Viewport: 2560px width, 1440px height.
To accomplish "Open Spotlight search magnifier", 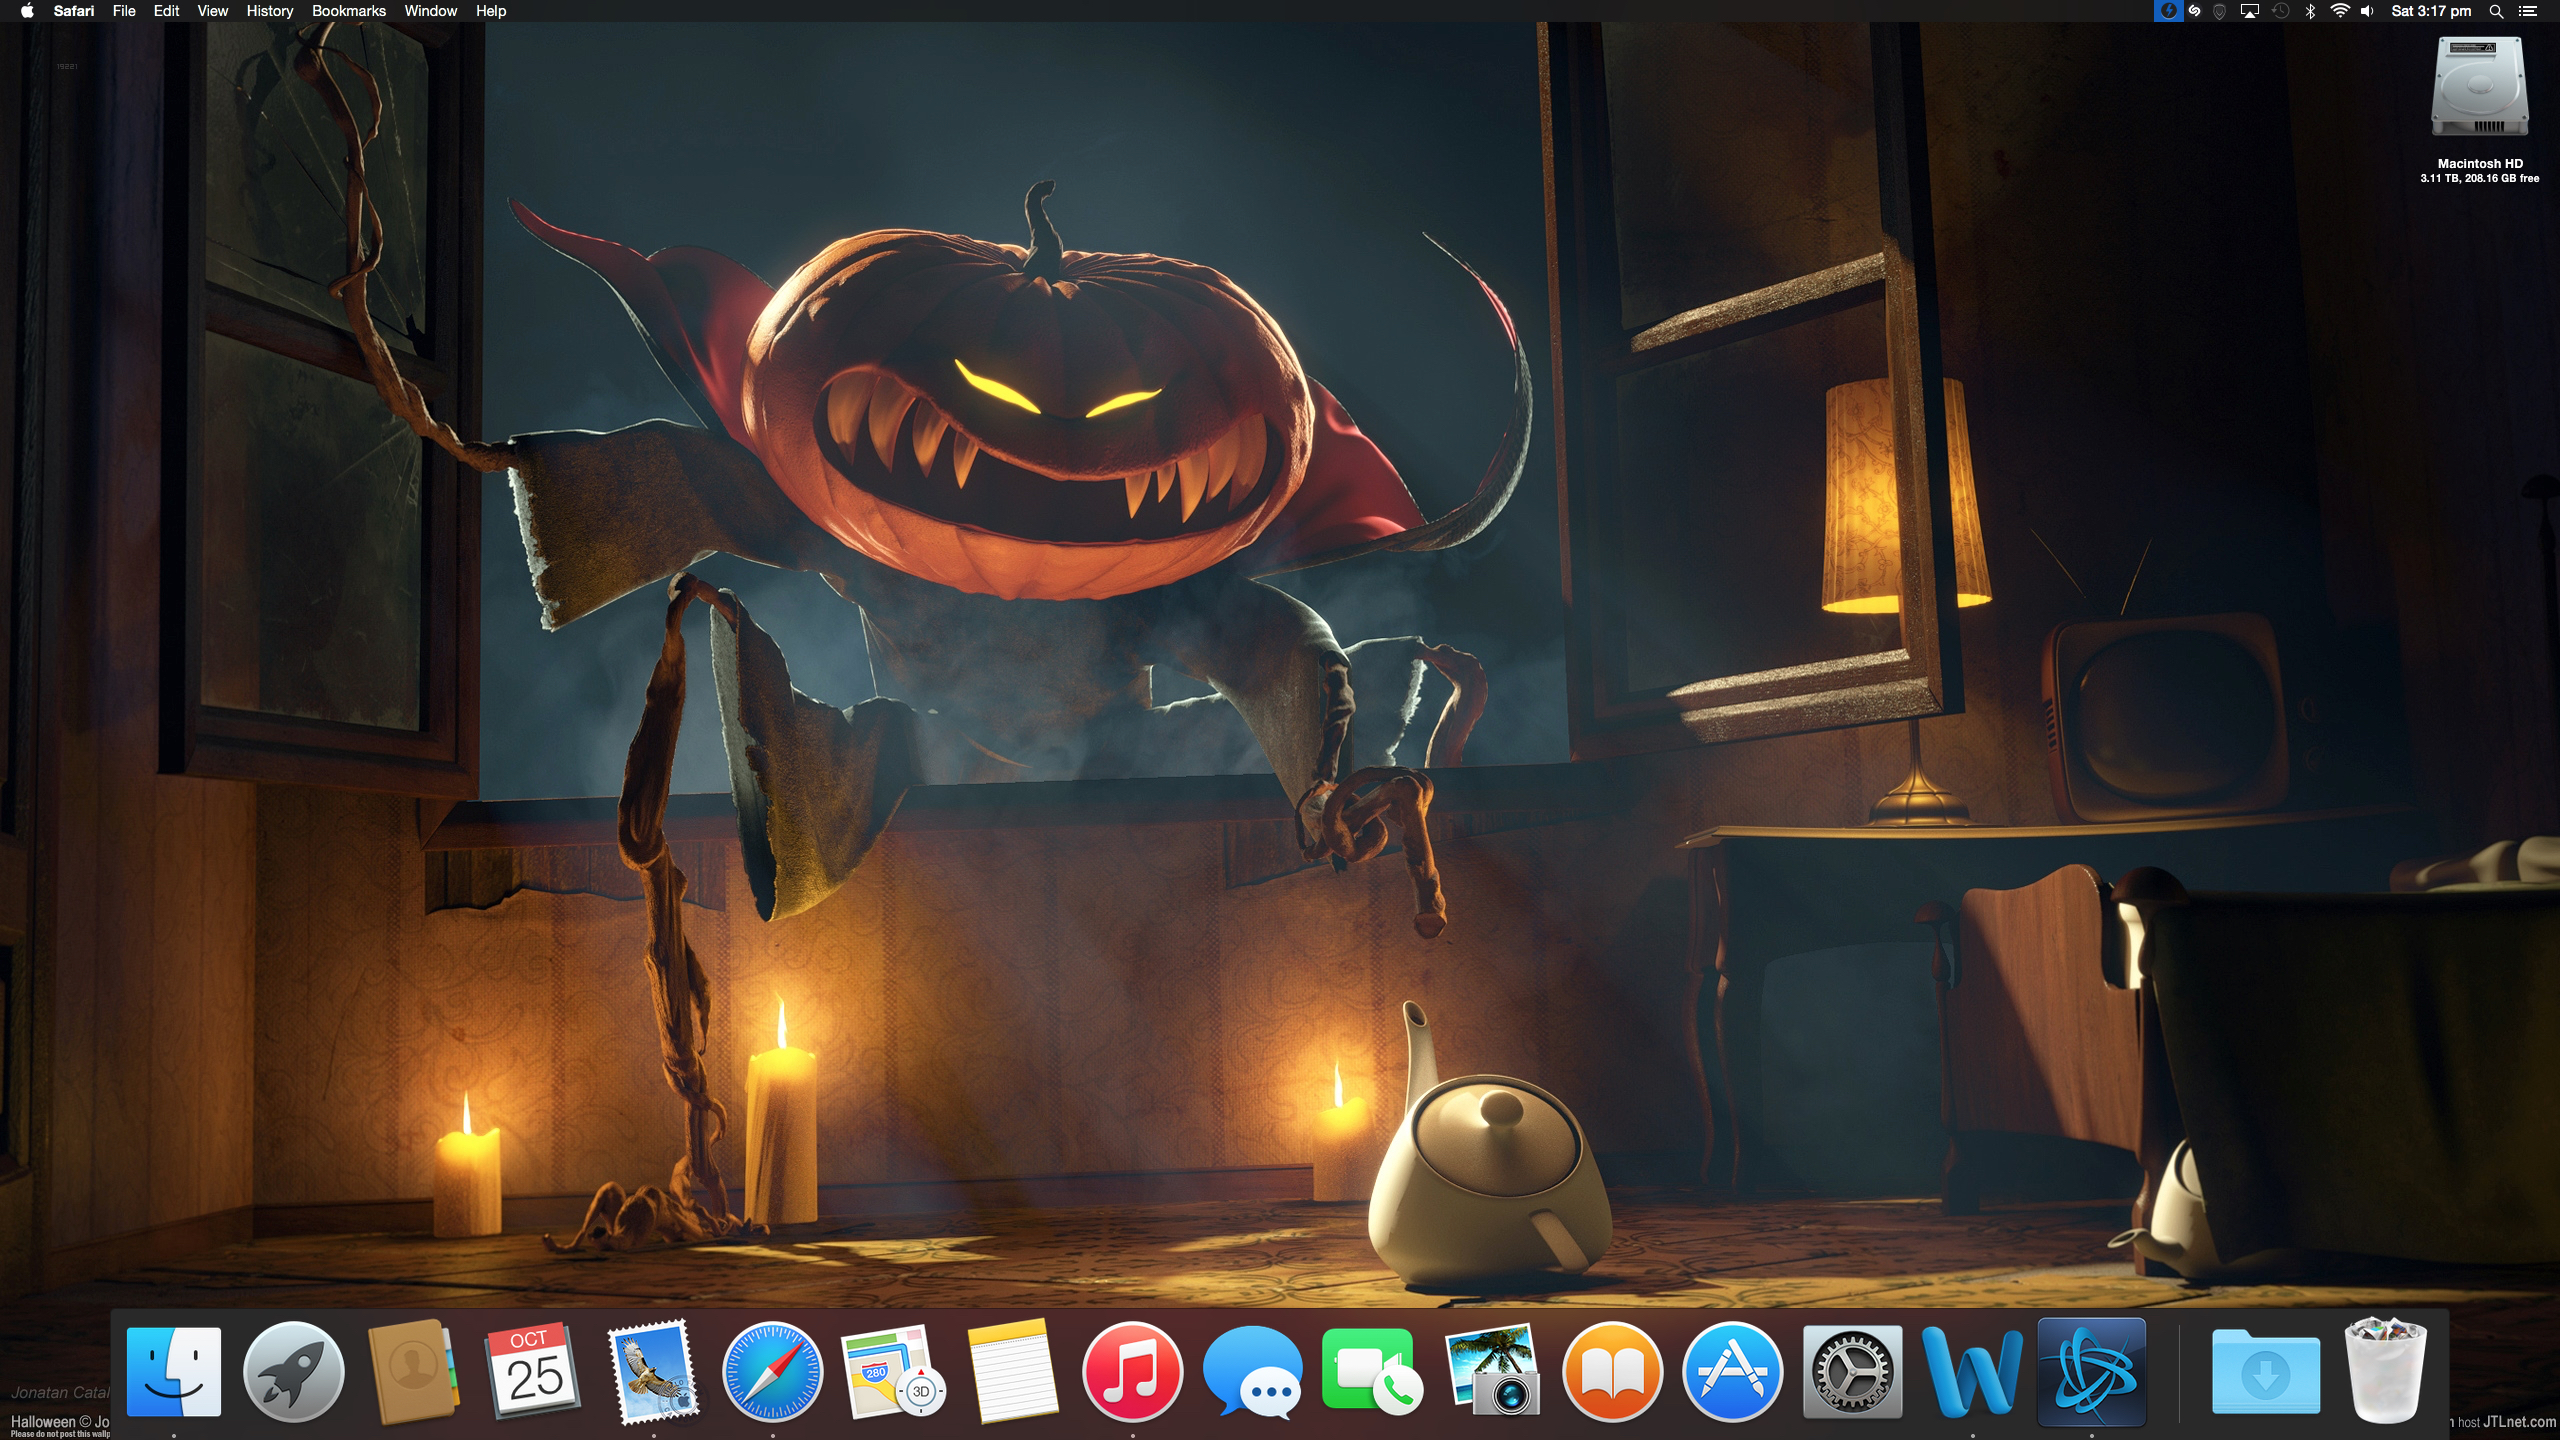I will (2496, 11).
